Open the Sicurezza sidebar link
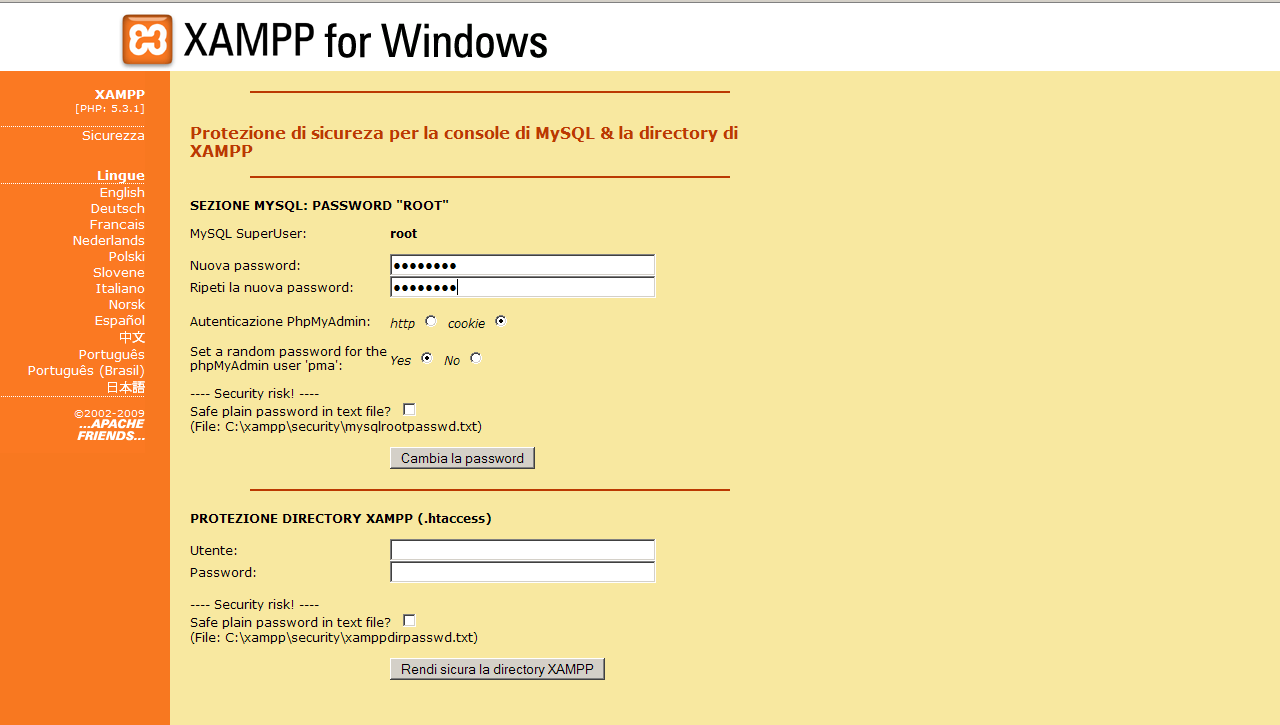Image resolution: width=1280 pixels, height=725 pixels. coord(113,136)
